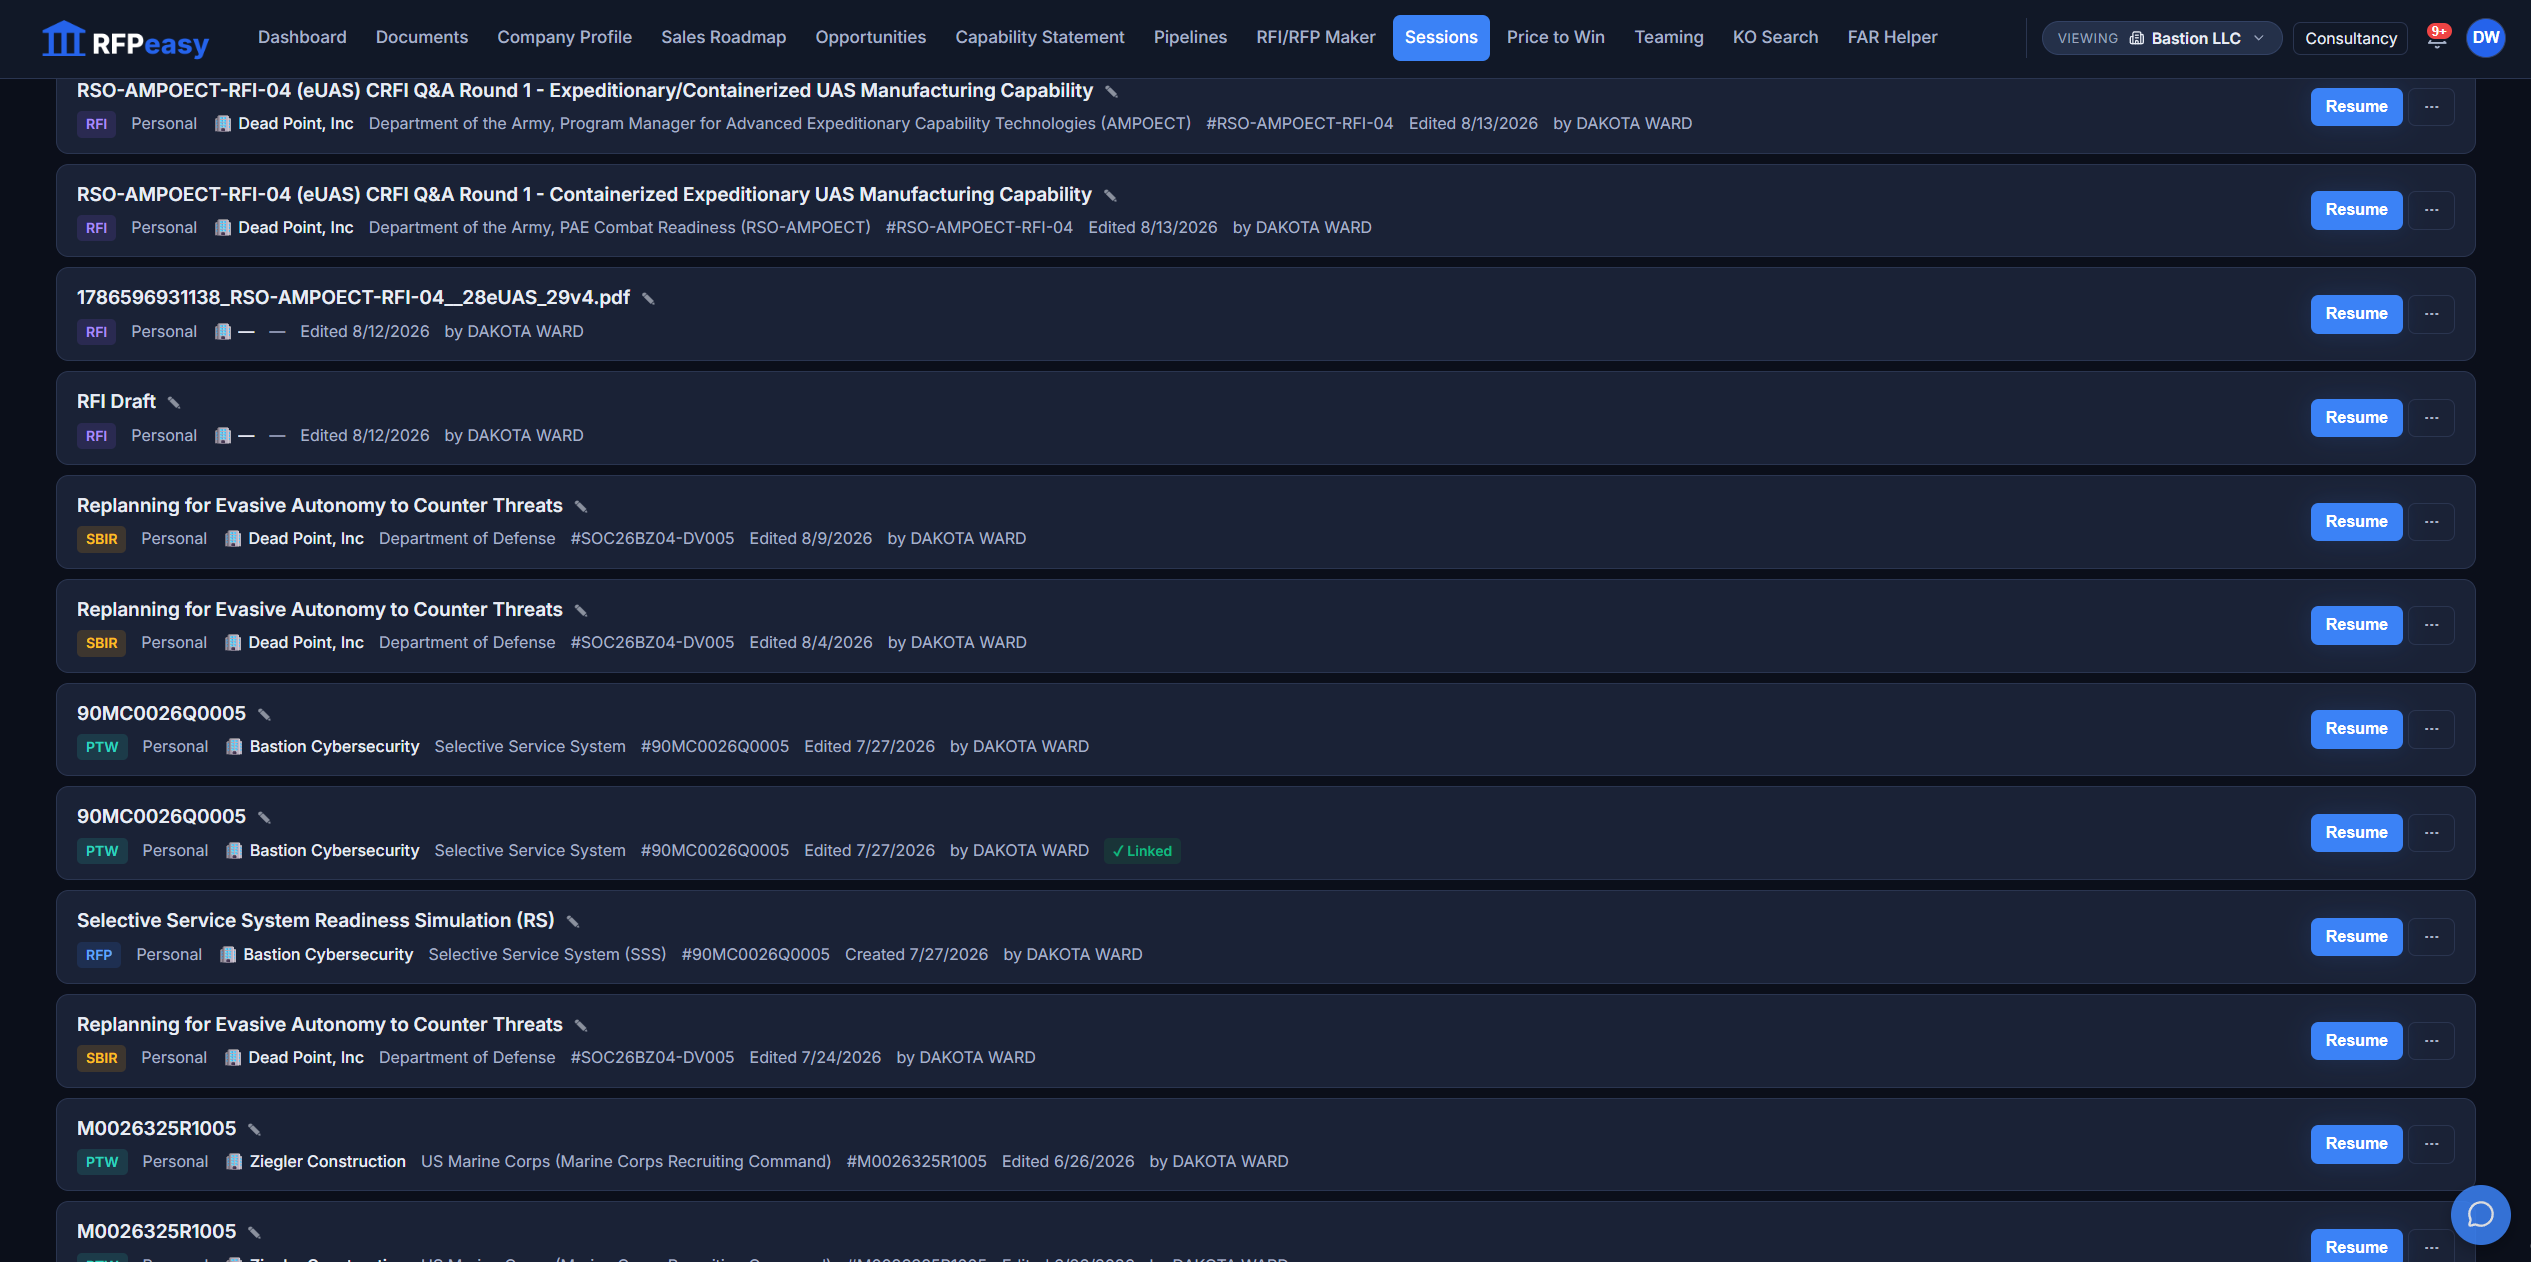Click pencil icon beside Selective Service System Readiness Simulation
Image resolution: width=2531 pixels, height=1262 pixels.
click(x=573, y=921)
